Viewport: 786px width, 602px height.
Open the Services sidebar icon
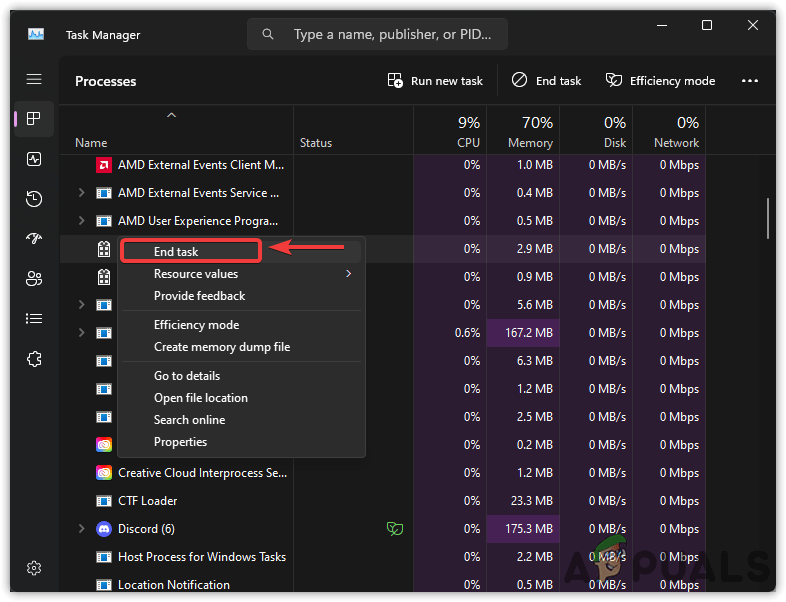coord(34,359)
